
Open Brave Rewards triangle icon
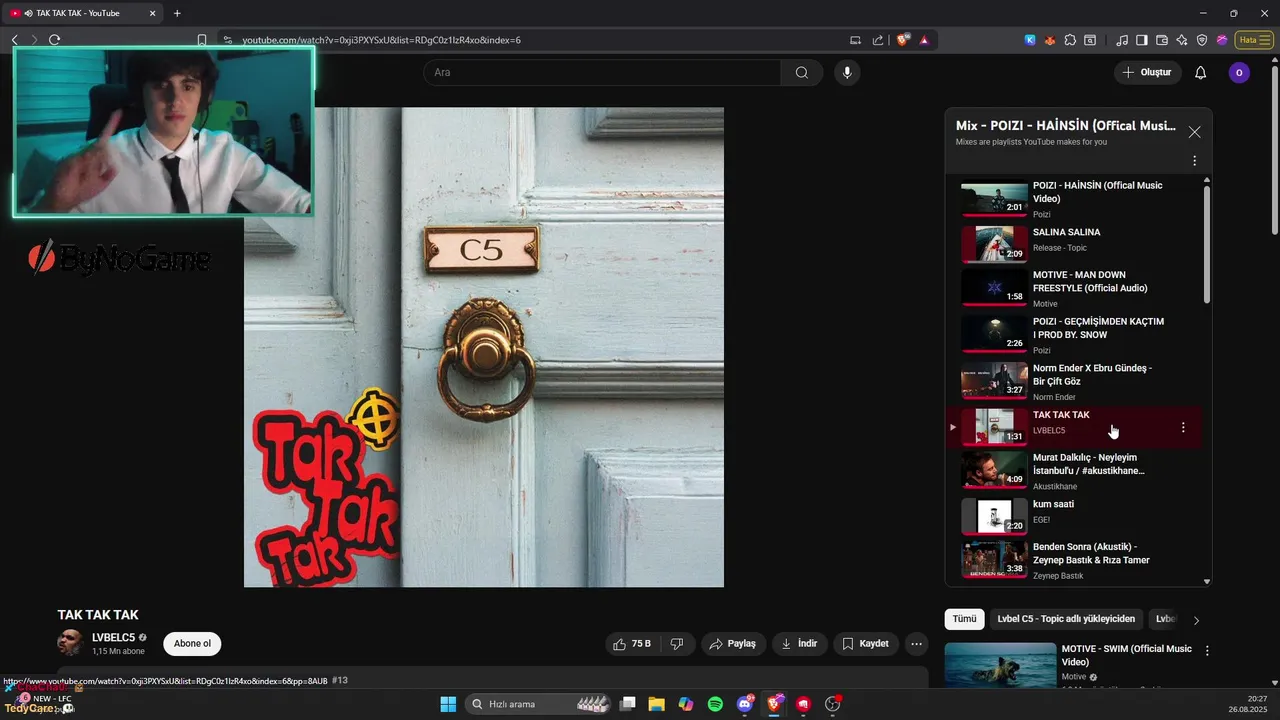924,40
